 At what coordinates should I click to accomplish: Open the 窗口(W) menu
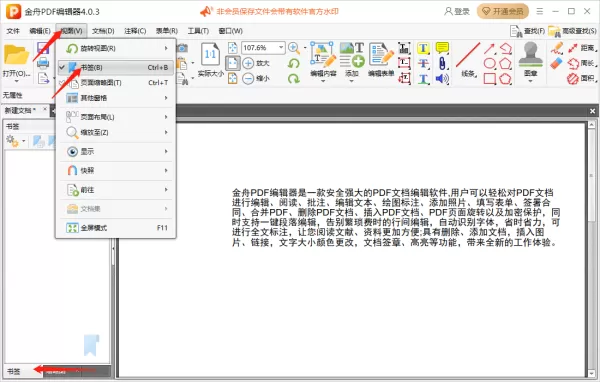(231, 31)
